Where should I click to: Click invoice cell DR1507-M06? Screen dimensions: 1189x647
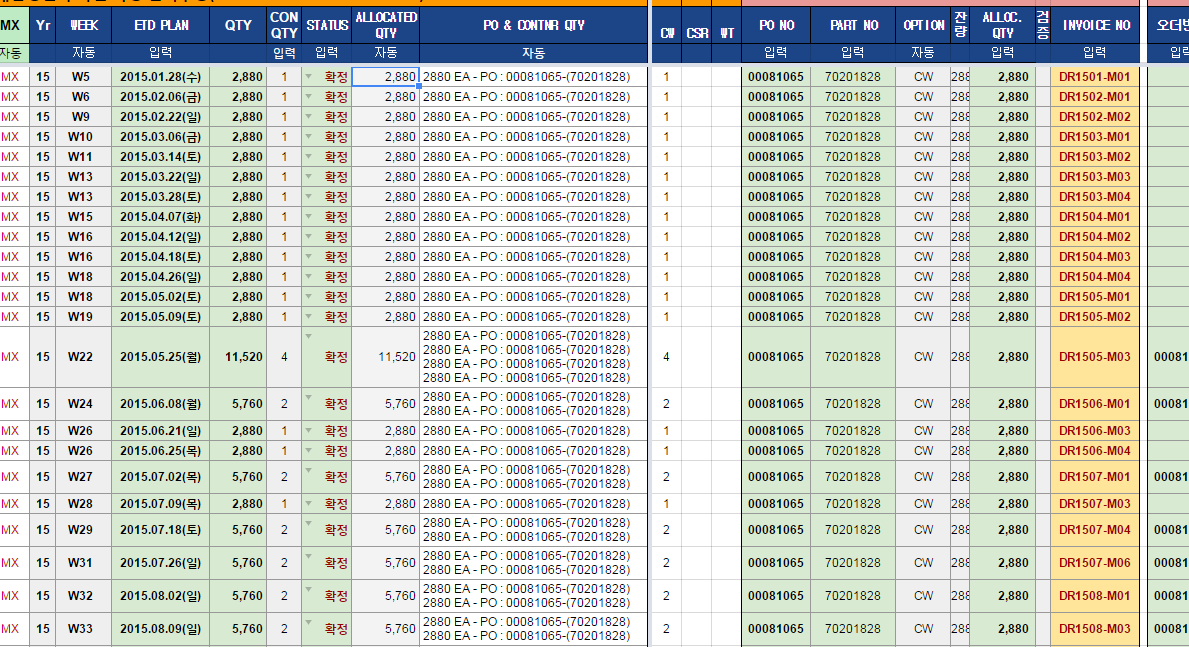(1094, 563)
